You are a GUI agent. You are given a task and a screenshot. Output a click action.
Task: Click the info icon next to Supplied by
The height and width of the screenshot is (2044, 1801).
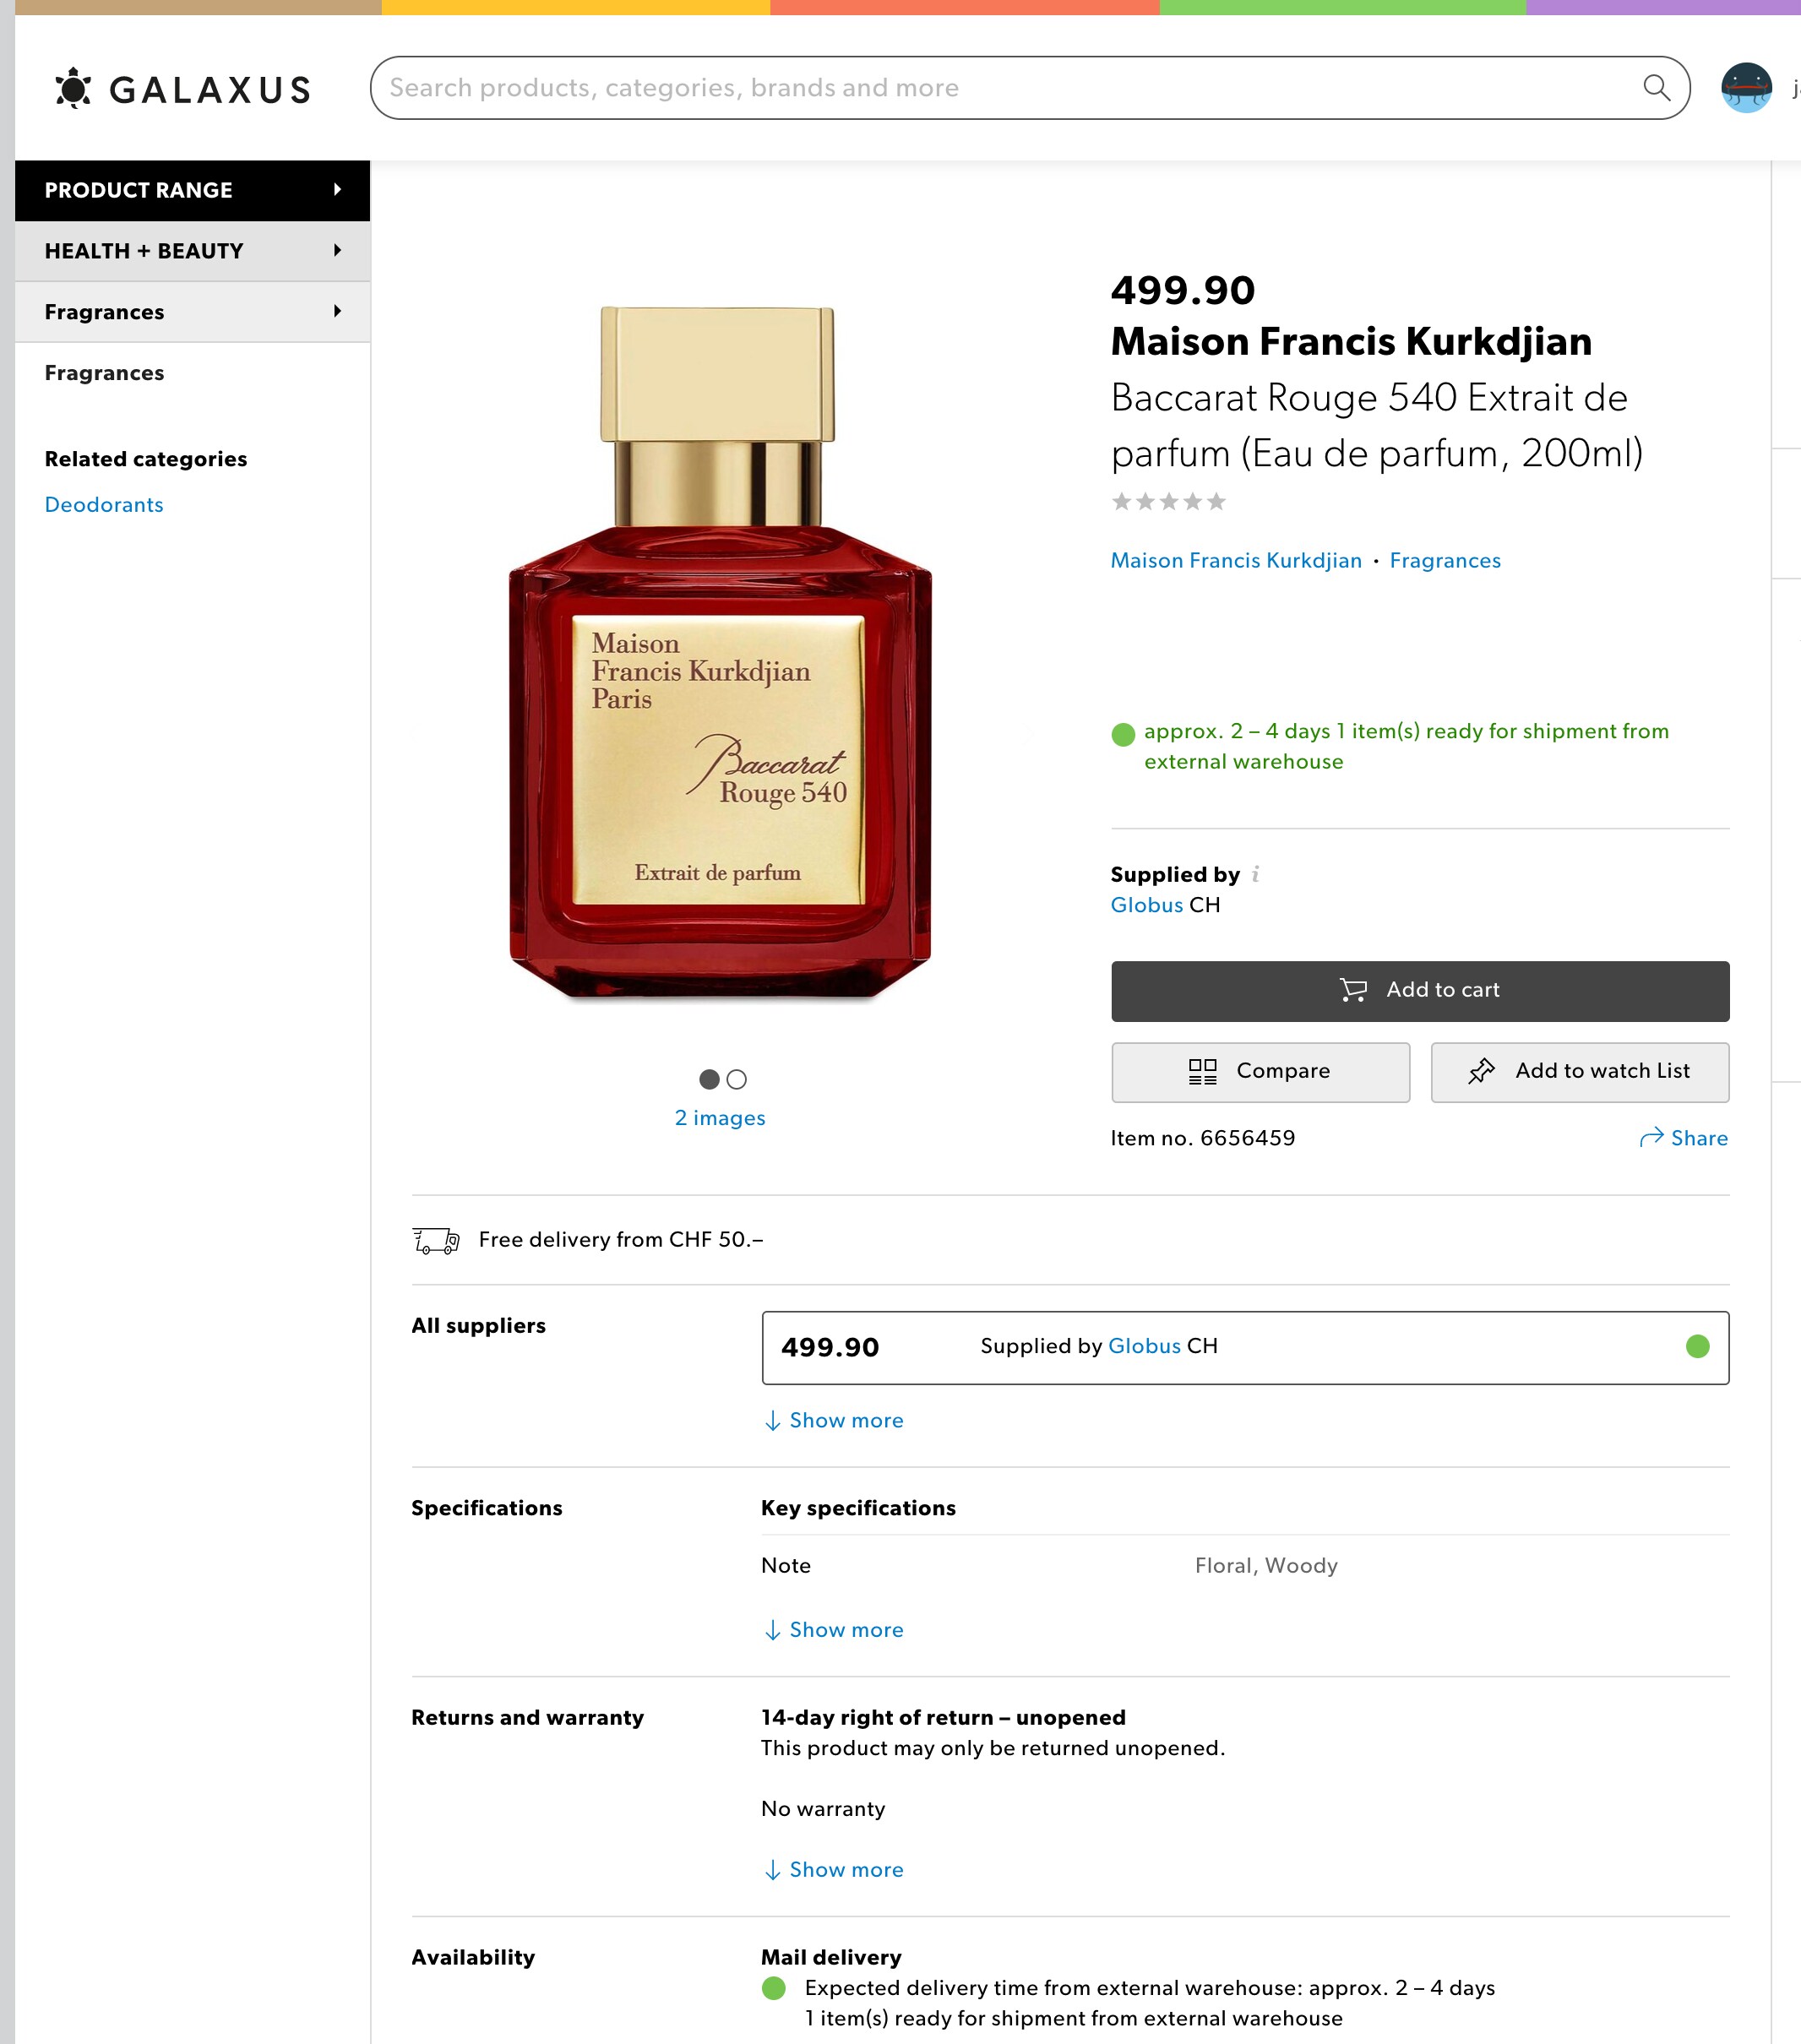click(x=1255, y=874)
